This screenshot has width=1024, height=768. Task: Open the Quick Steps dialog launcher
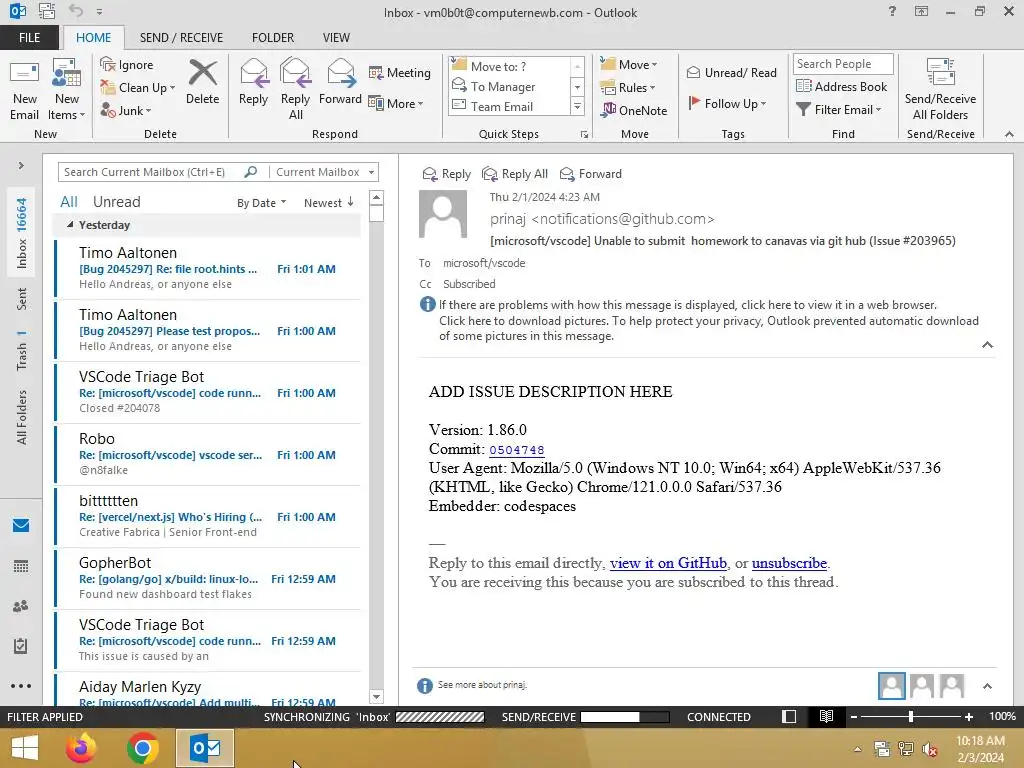(x=584, y=135)
